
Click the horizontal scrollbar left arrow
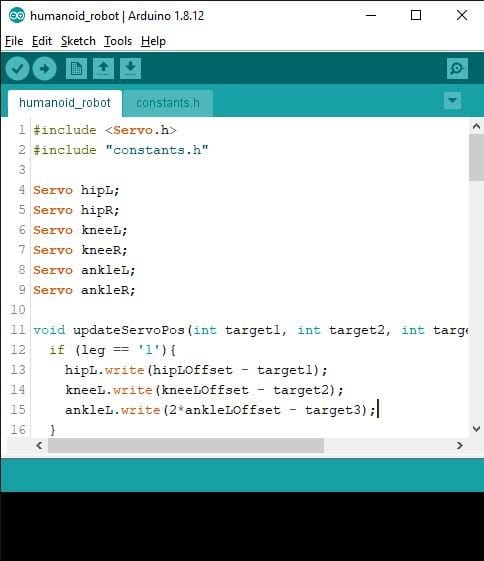pos(39,445)
